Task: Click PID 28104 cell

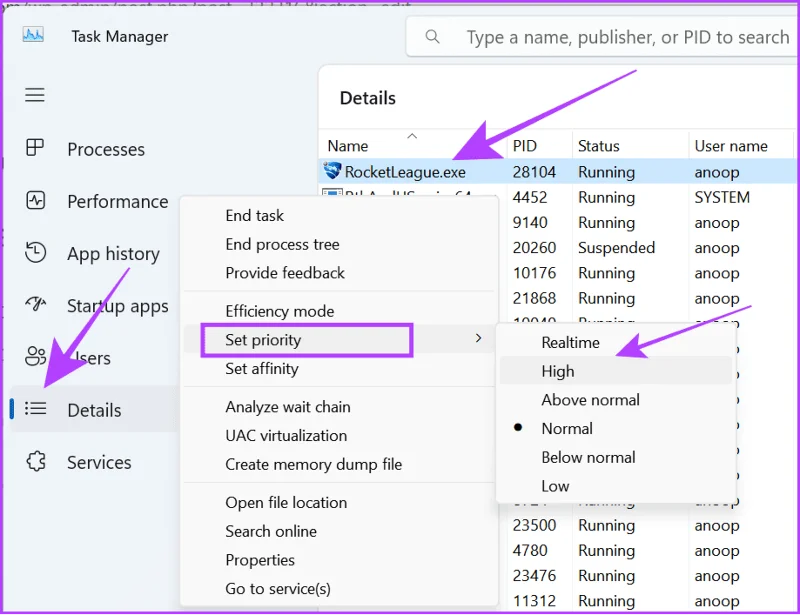Action: (x=534, y=172)
